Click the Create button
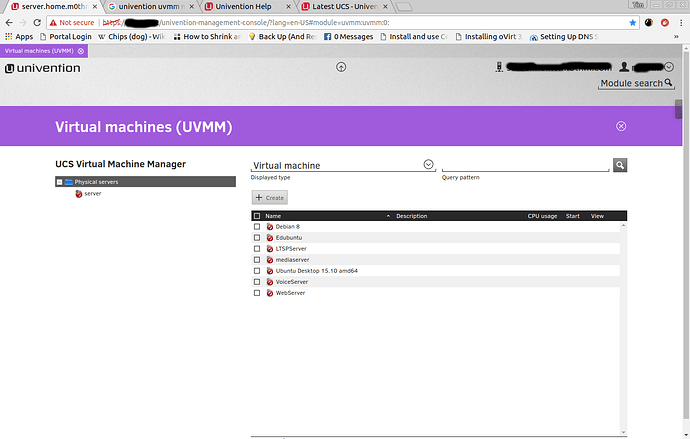This screenshot has height=439, width=690. click(270, 198)
